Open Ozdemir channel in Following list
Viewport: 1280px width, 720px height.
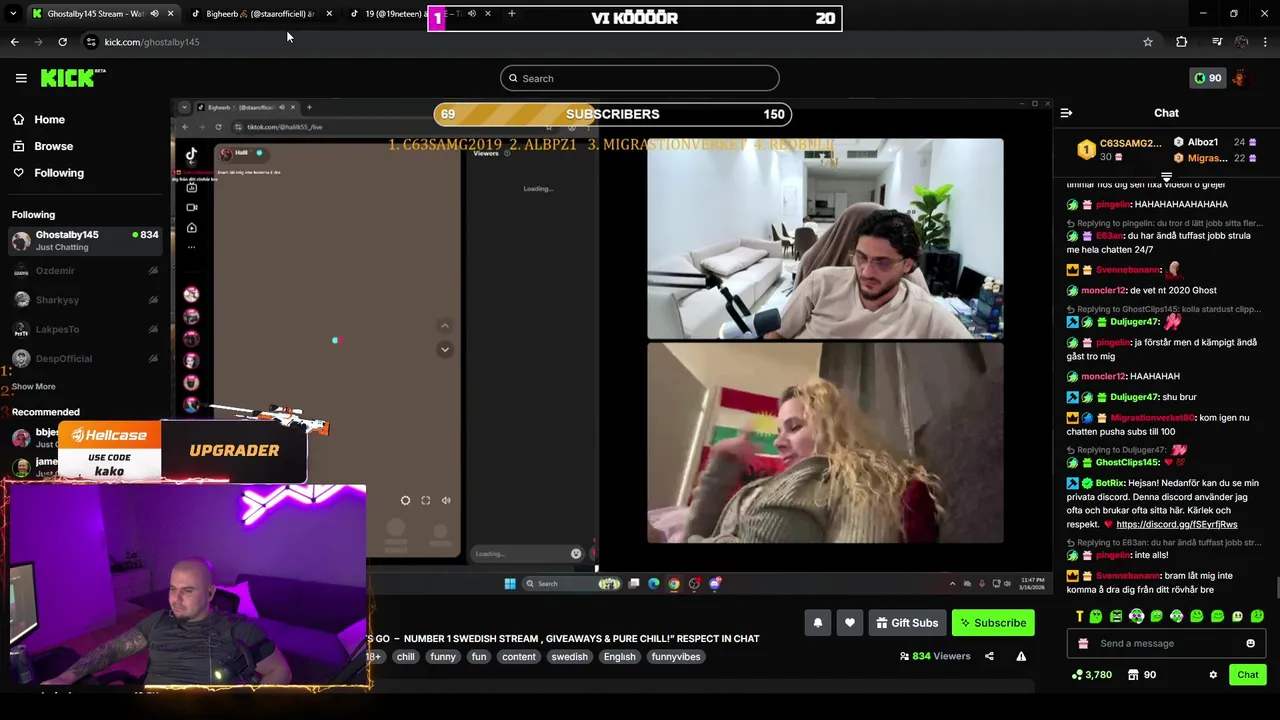(x=85, y=271)
